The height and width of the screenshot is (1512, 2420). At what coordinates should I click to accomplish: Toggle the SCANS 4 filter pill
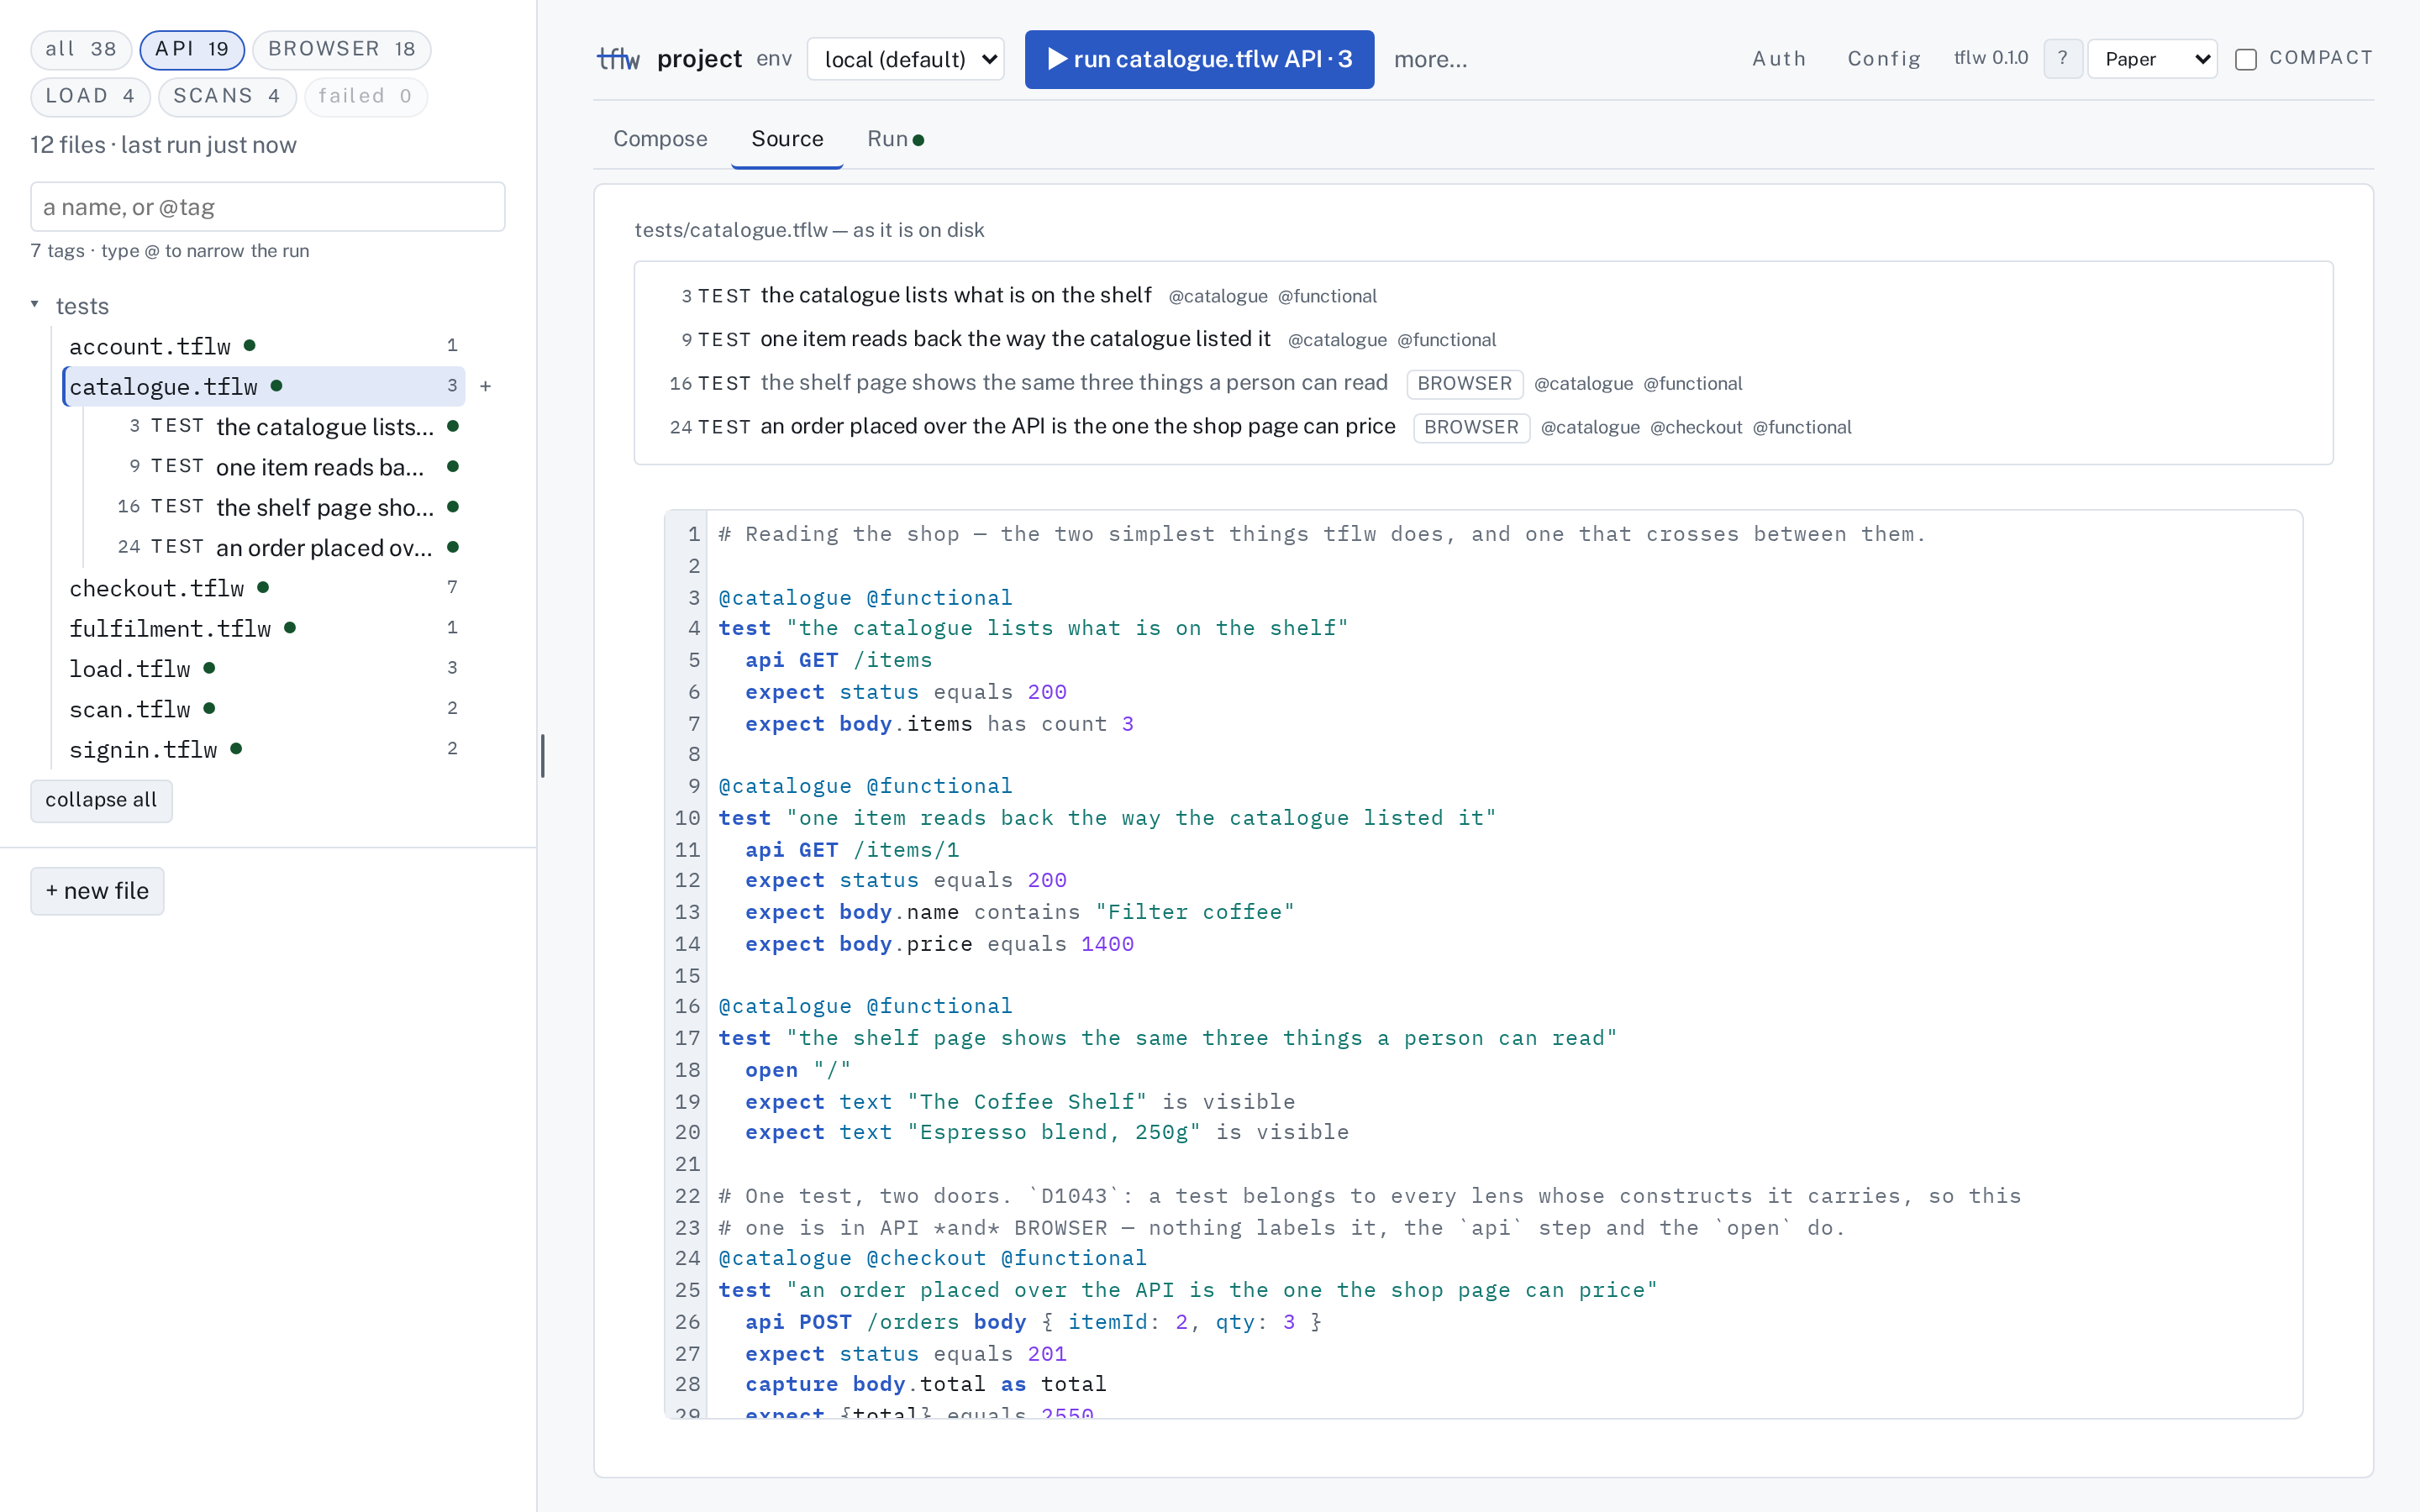coord(227,96)
